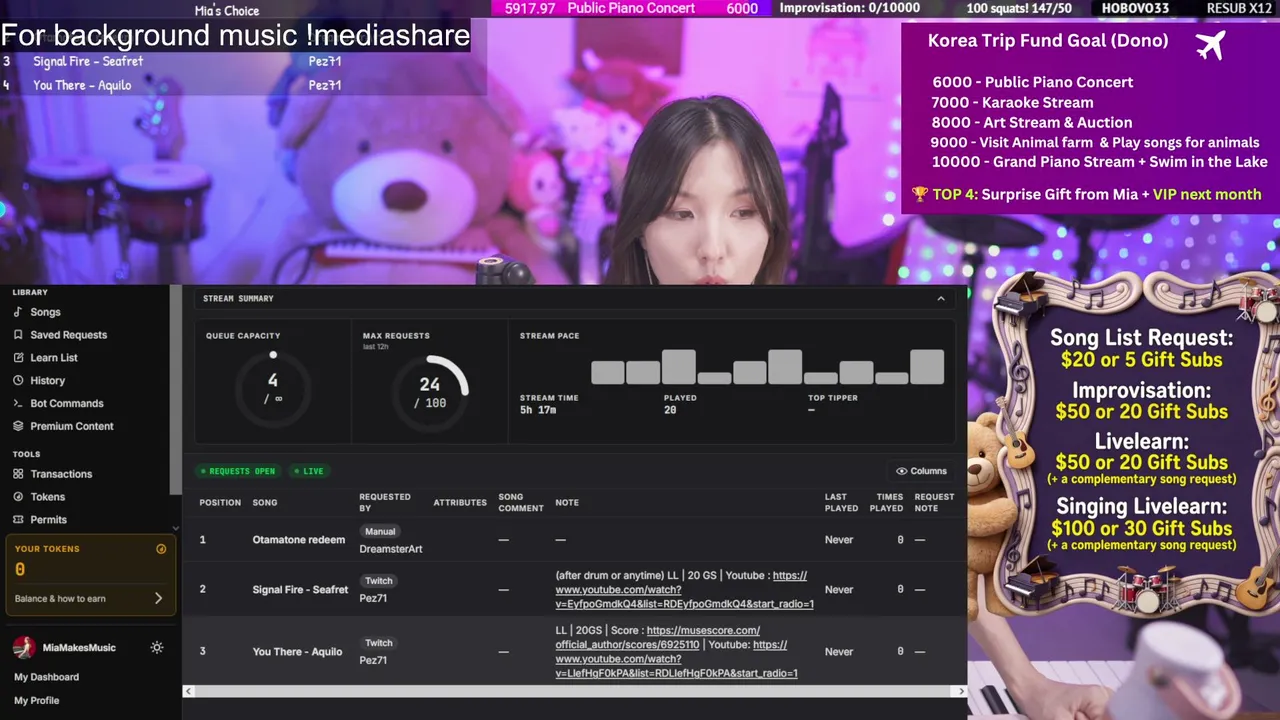Click the Manual badge on Otamatone row

(380, 532)
